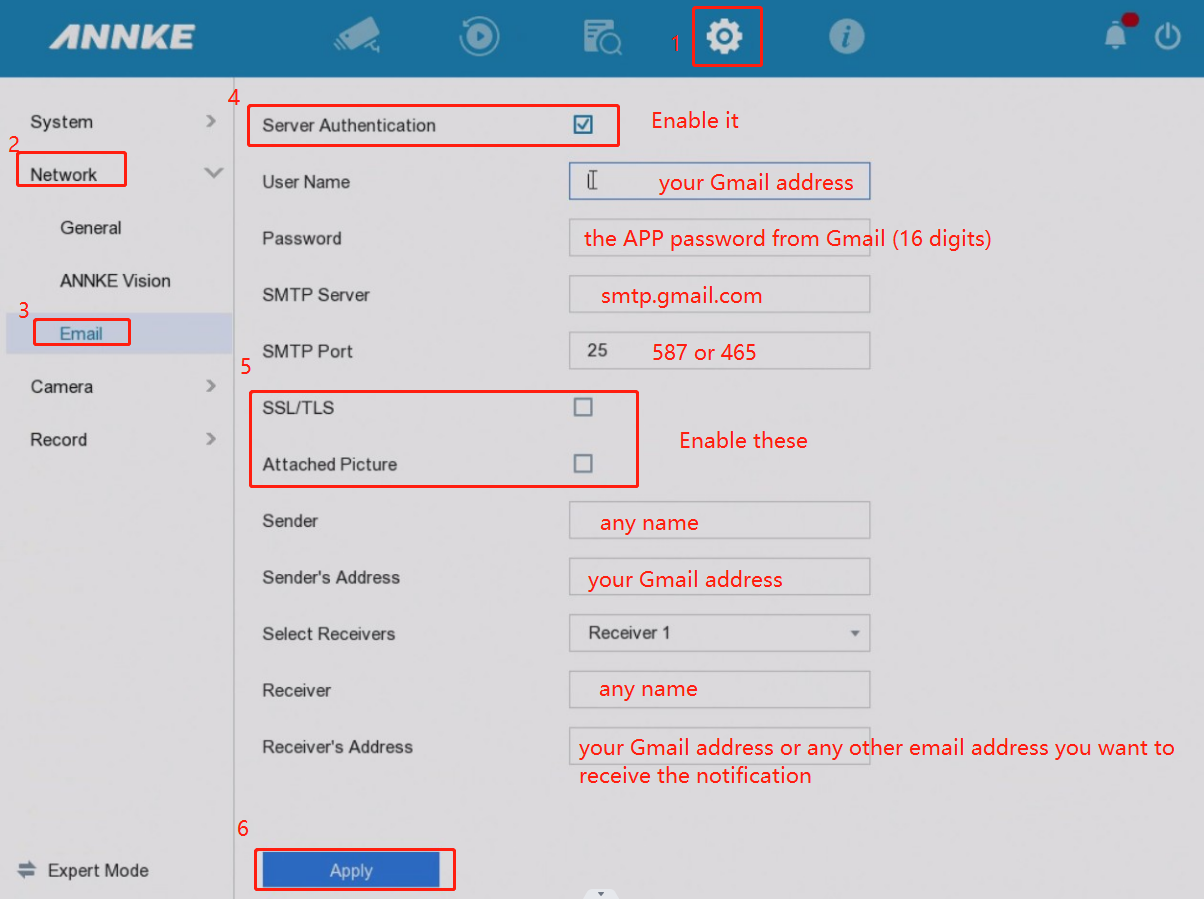Viewport: 1204px width, 899px height.
Task: Open the playback icon in top bar
Action: [479, 37]
